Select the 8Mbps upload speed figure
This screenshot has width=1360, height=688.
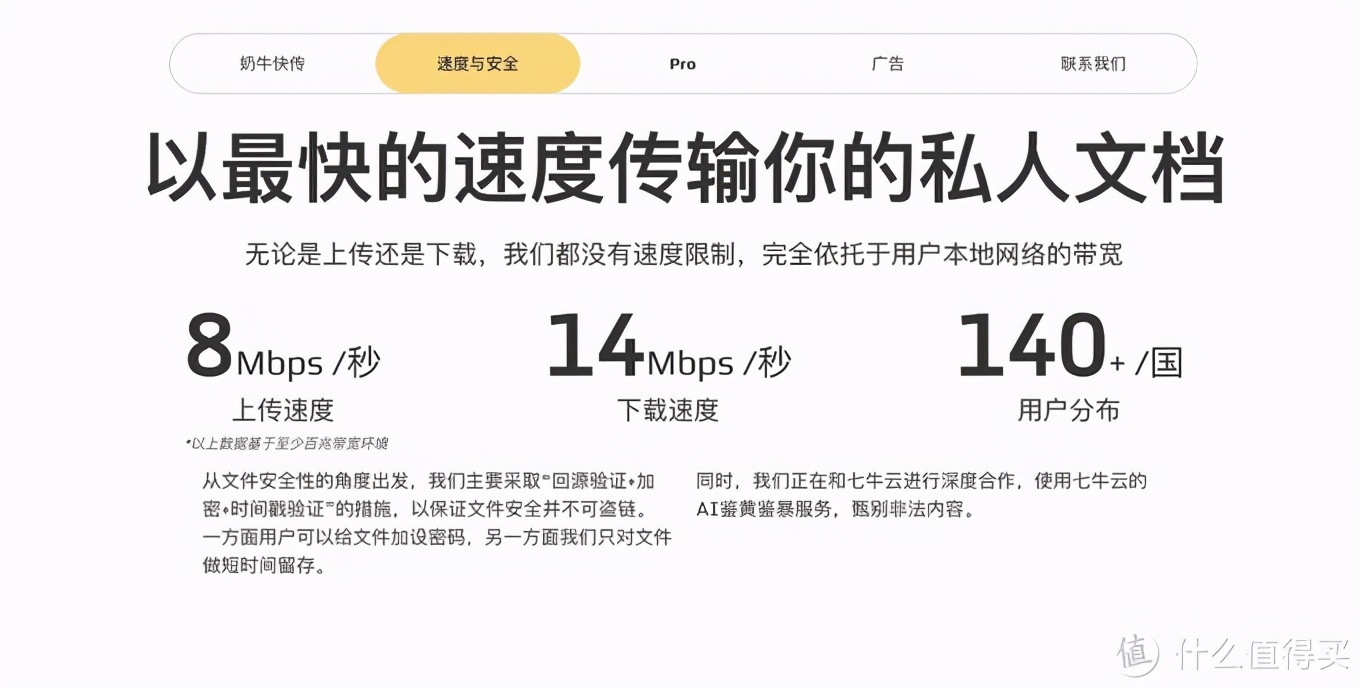[x=285, y=350]
